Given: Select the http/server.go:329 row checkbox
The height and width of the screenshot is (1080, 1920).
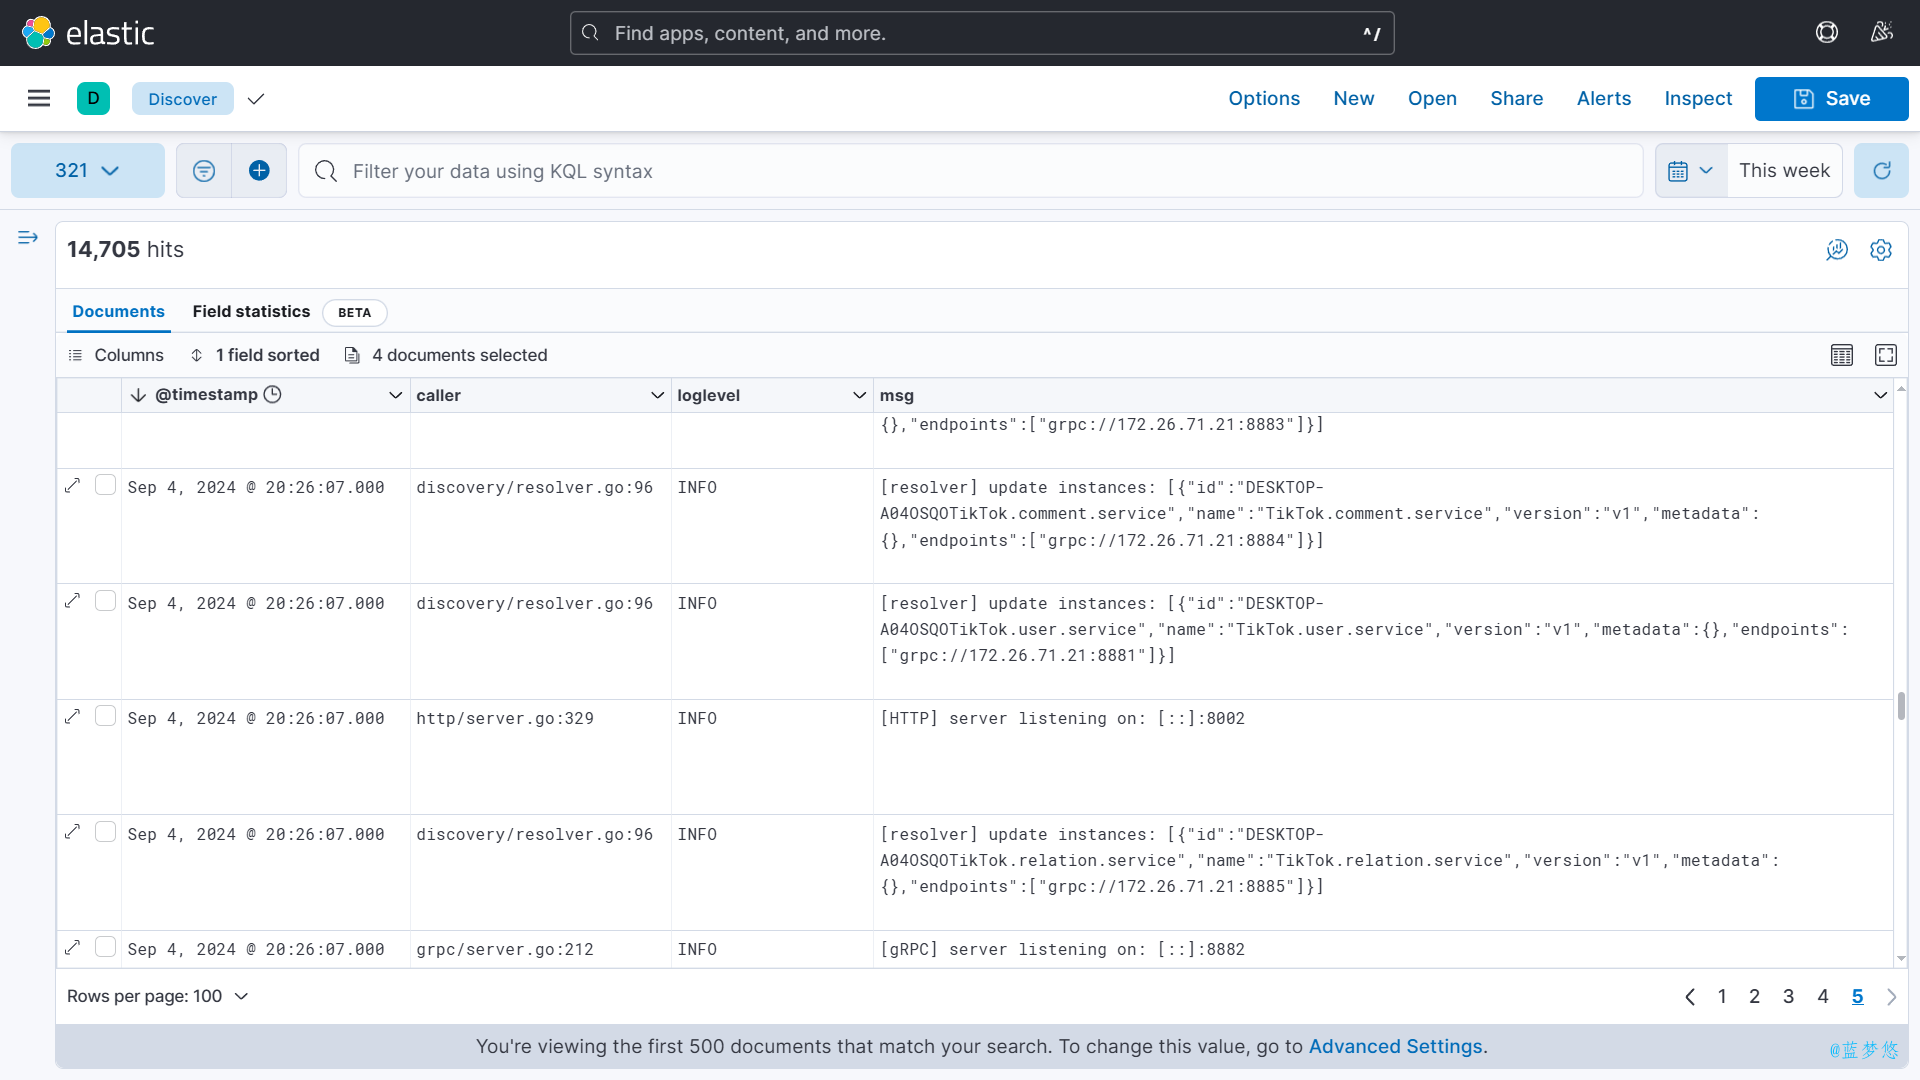Looking at the screenshot, I should (105, 716).
